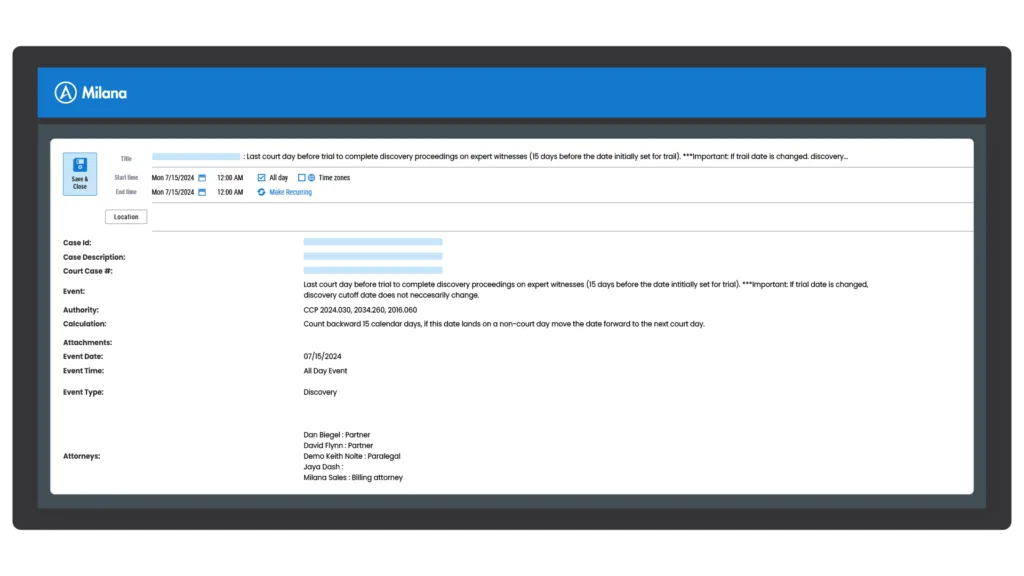Click the Time zones globe icon
The image size is (1024, 576).
tap(311, 178)
